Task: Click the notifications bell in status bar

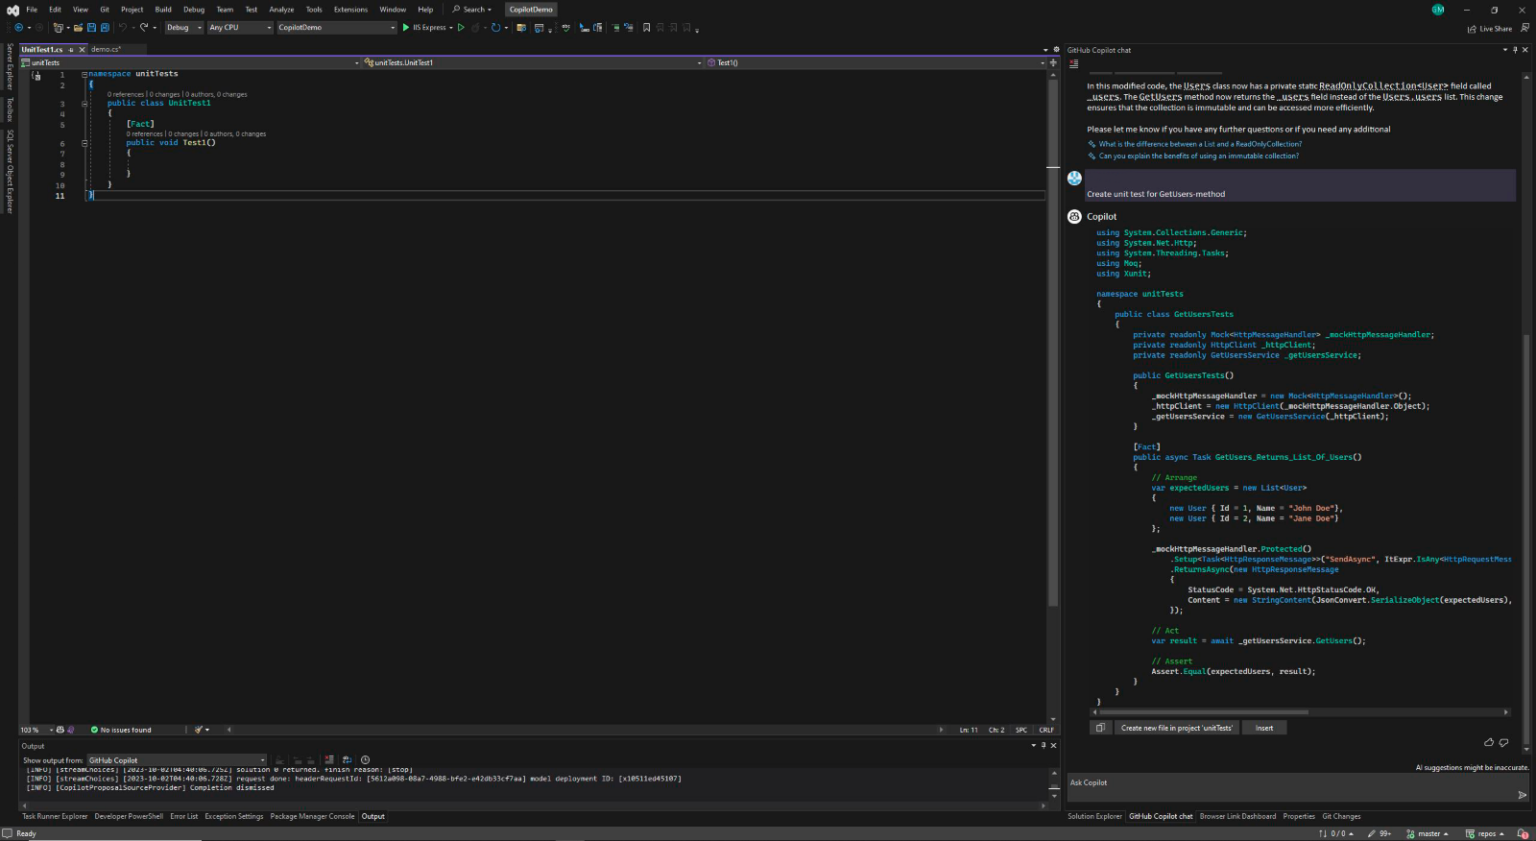Action: 1522,834
